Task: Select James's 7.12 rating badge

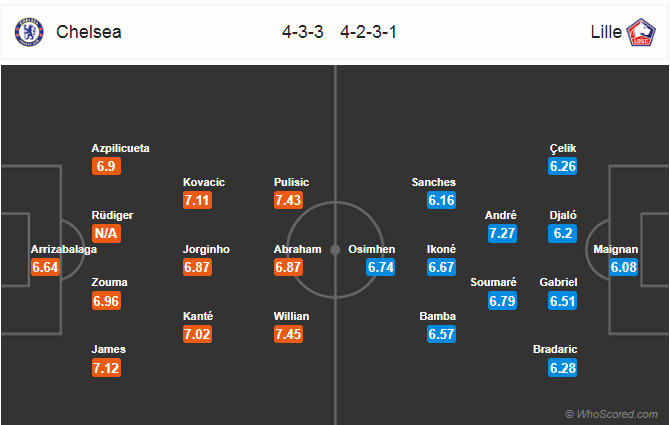Action: pyautogui.click(x=106, y=368)
